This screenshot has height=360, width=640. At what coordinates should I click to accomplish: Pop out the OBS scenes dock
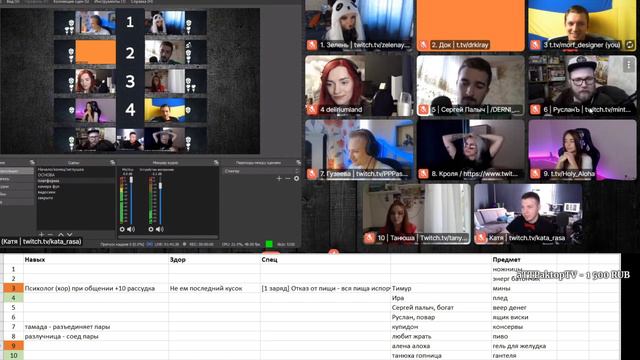pos(112,162)
